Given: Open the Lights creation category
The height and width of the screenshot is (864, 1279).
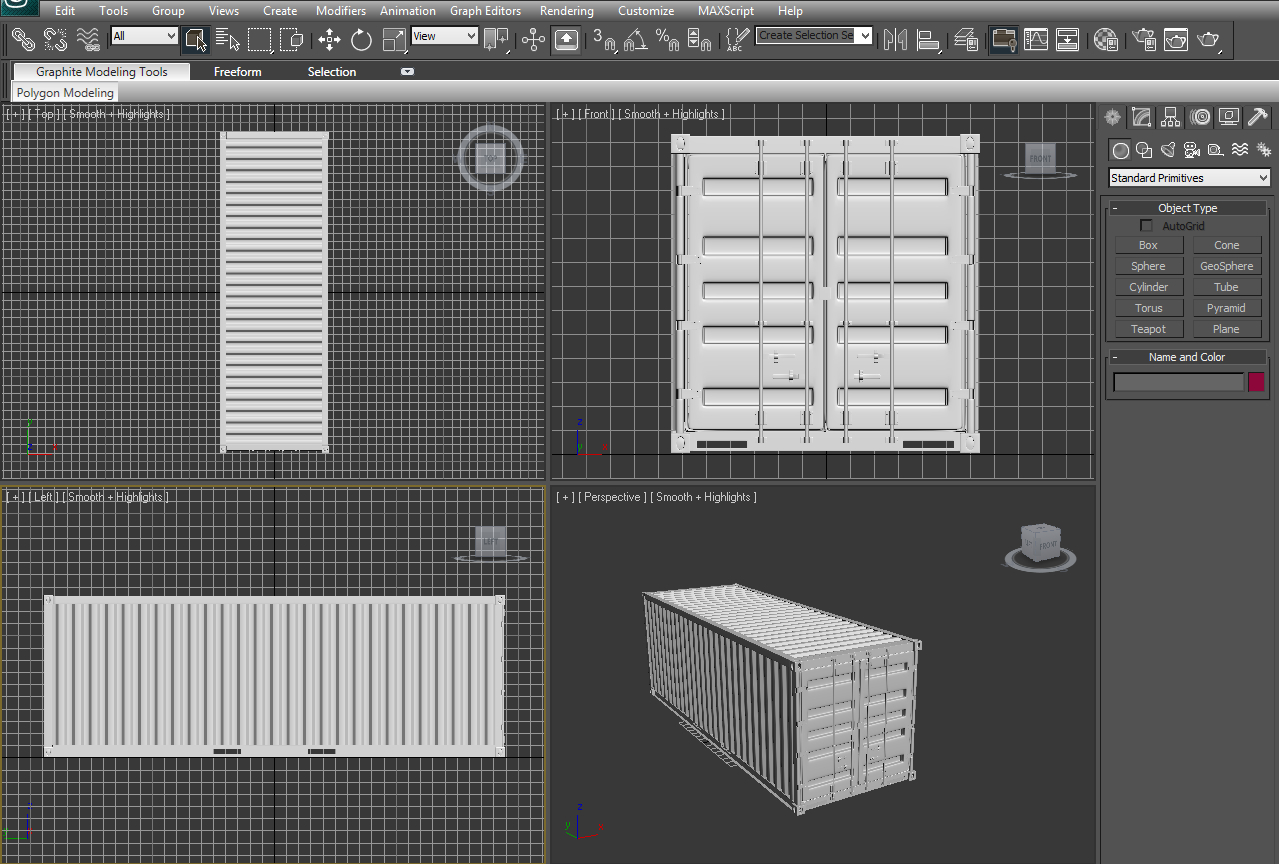Looking at the screenshot, I should point(1168,150).
